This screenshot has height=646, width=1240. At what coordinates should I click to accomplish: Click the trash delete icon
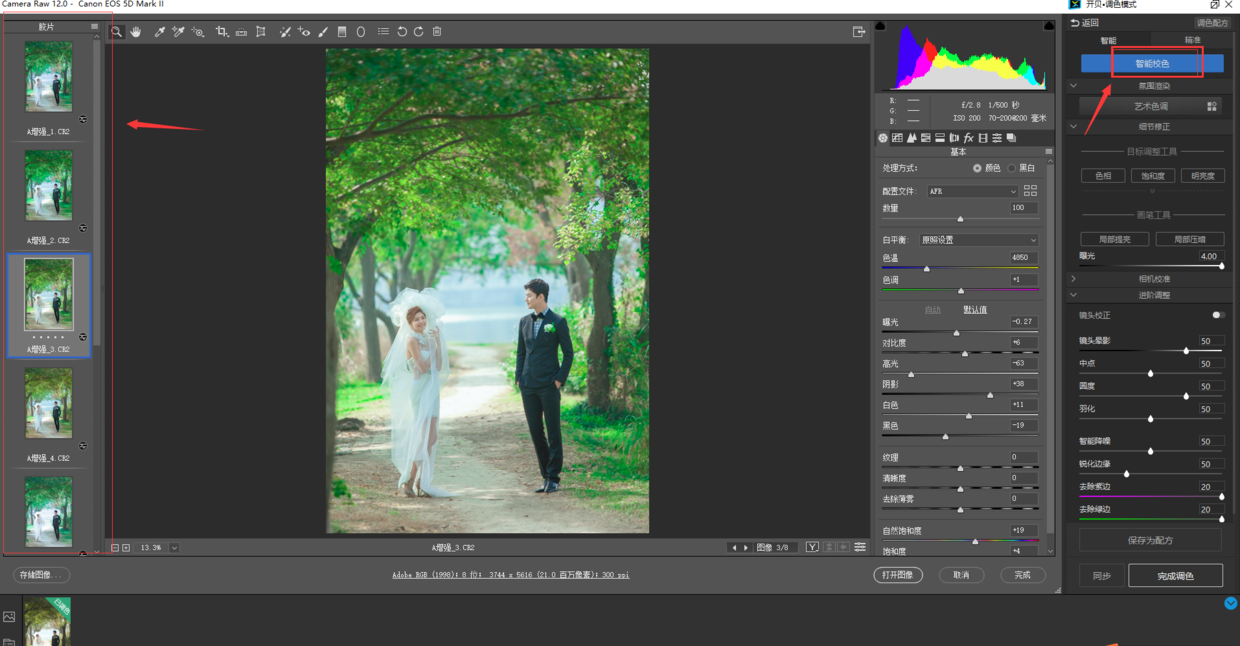437,32
